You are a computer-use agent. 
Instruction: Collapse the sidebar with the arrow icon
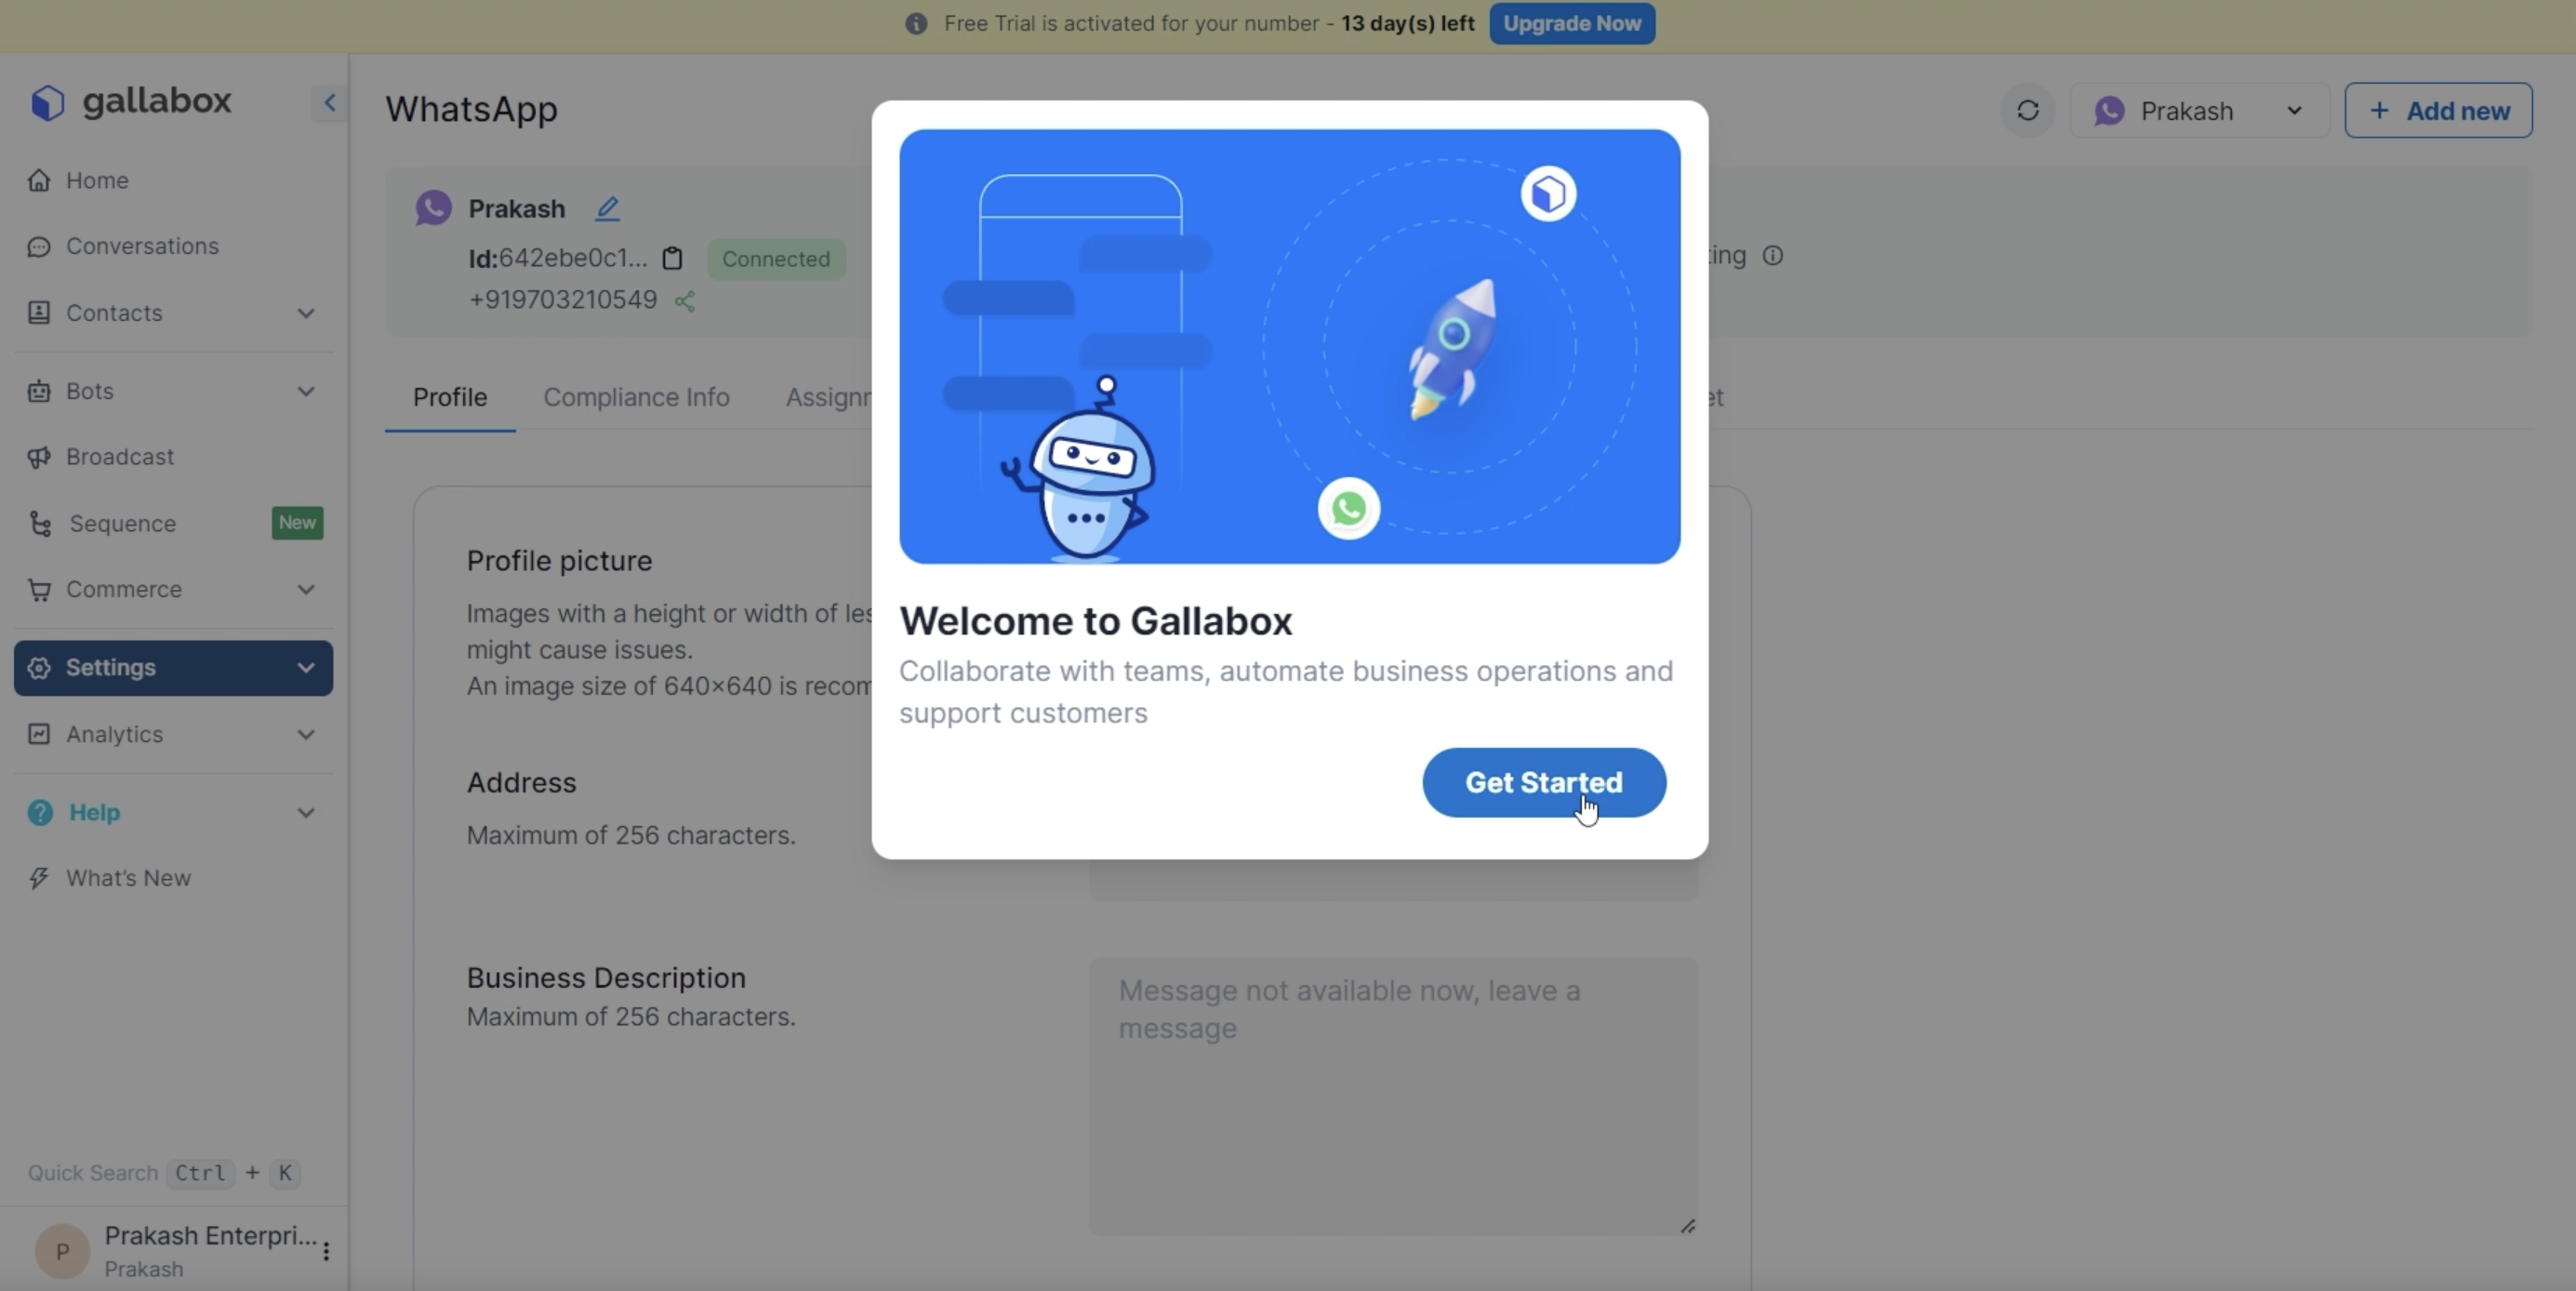(x=329, y=102)
